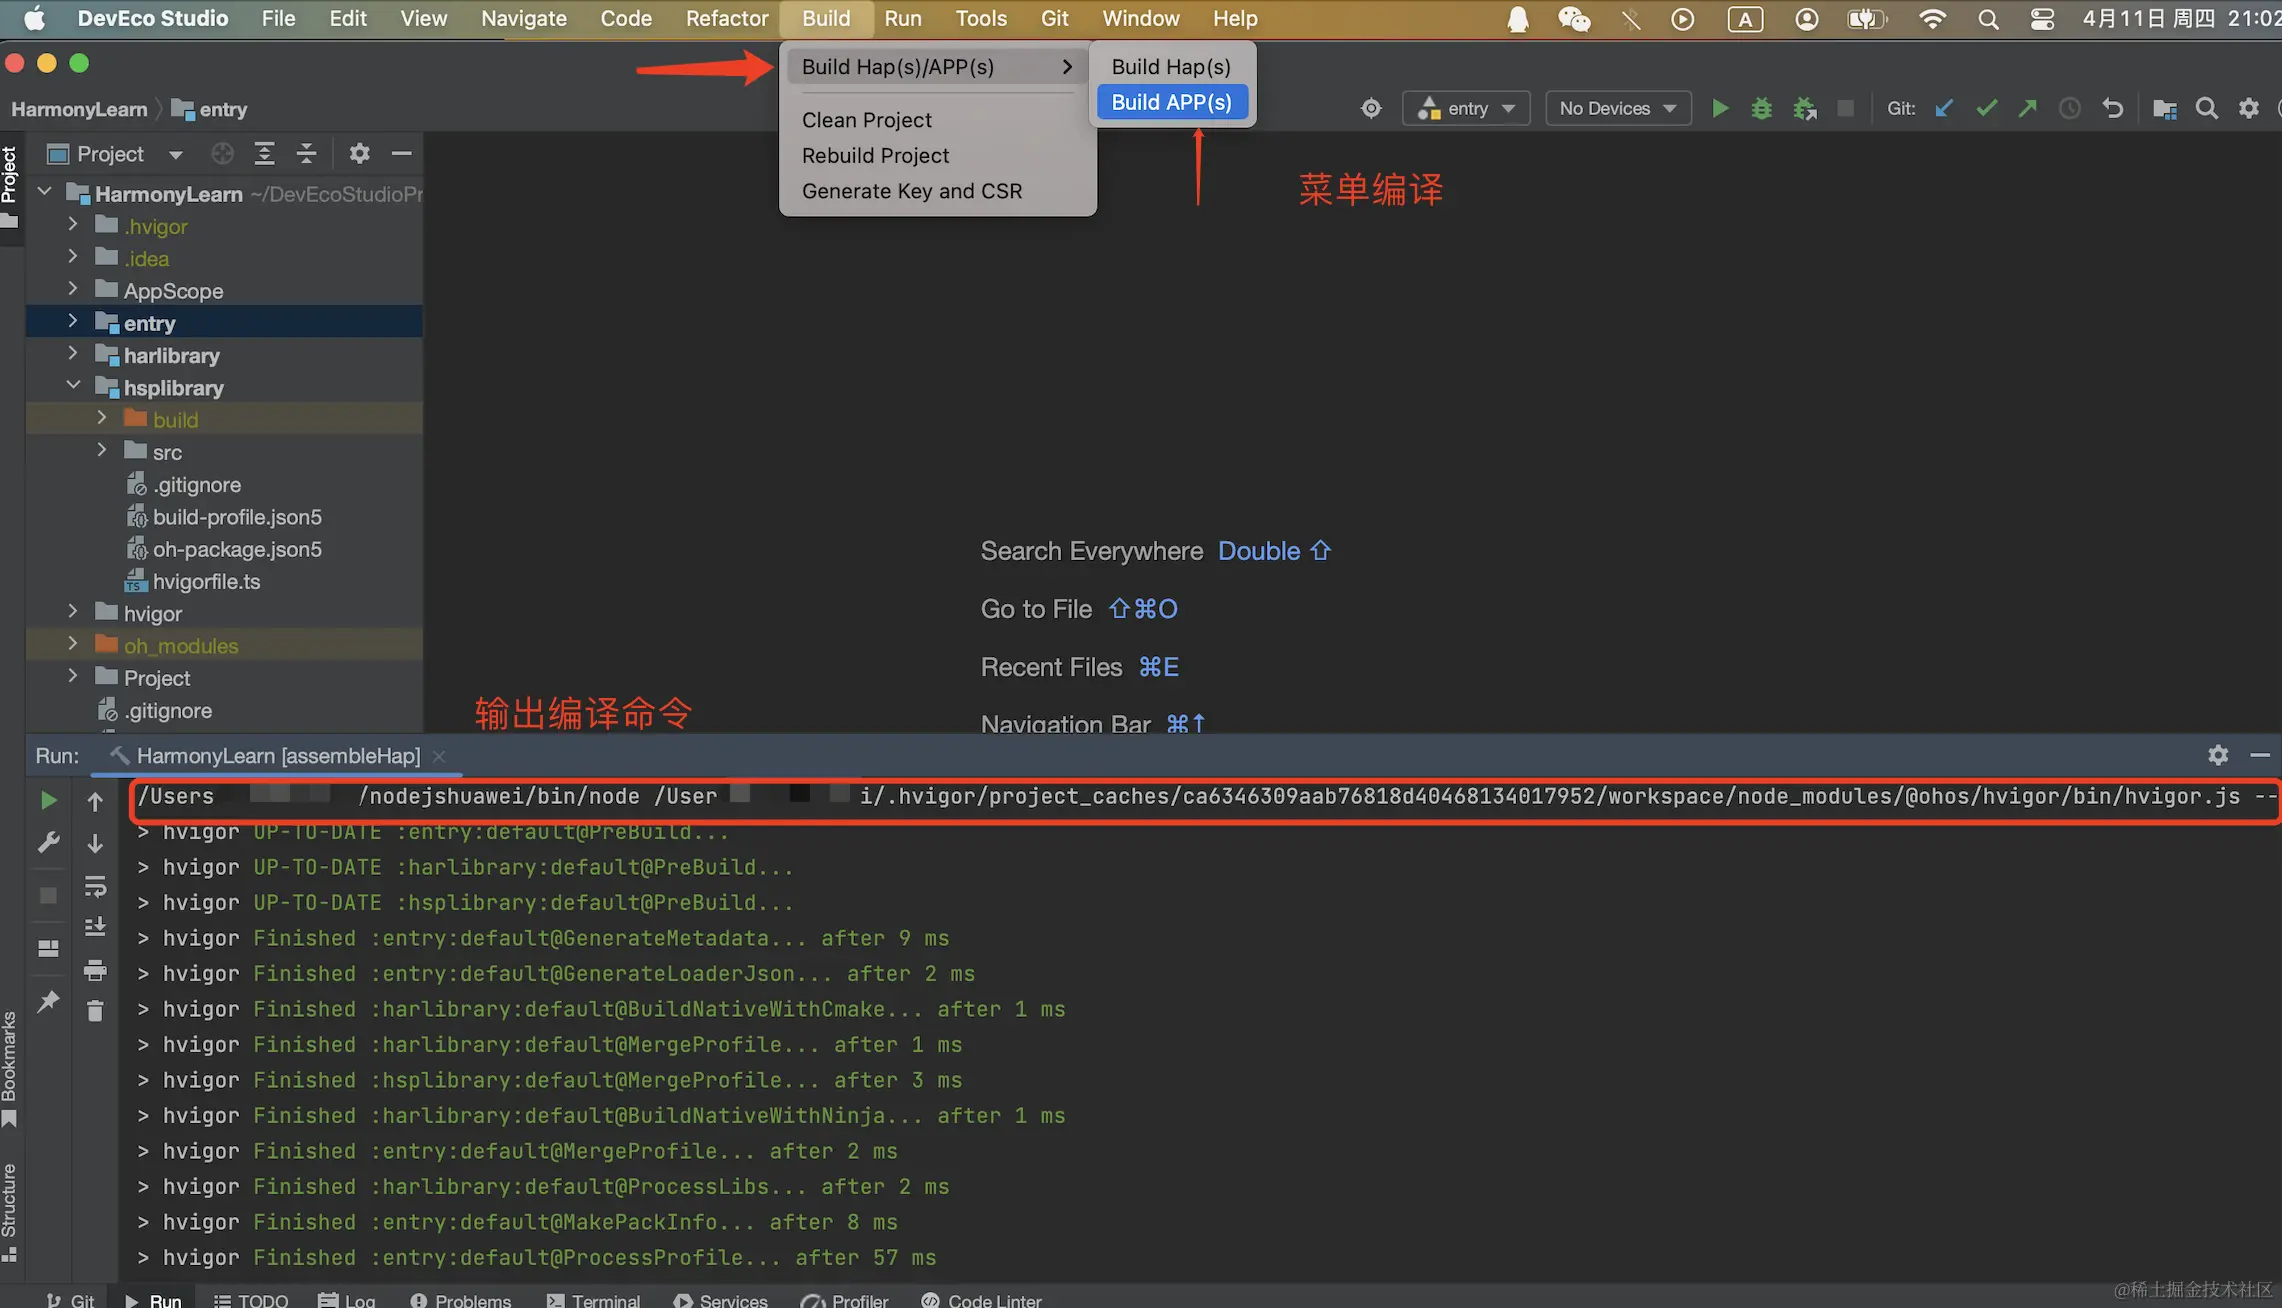
Task: Expand the AppScope folder
Action: click(72, 289)
